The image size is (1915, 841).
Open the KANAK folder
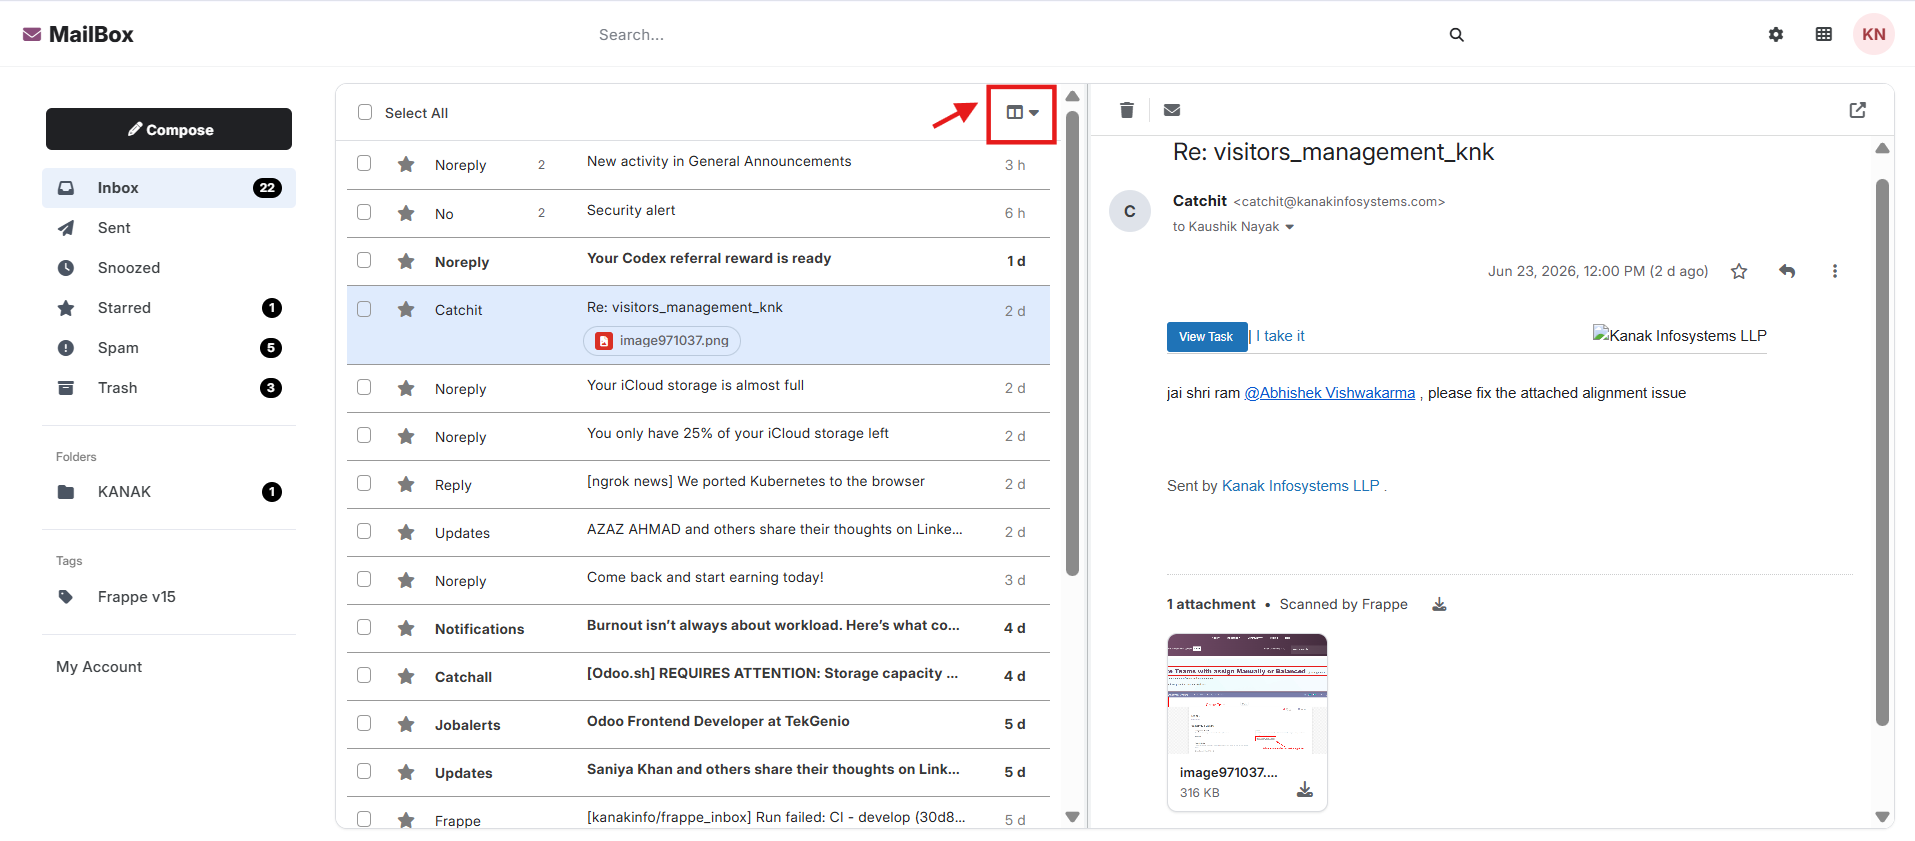(169, 492)
